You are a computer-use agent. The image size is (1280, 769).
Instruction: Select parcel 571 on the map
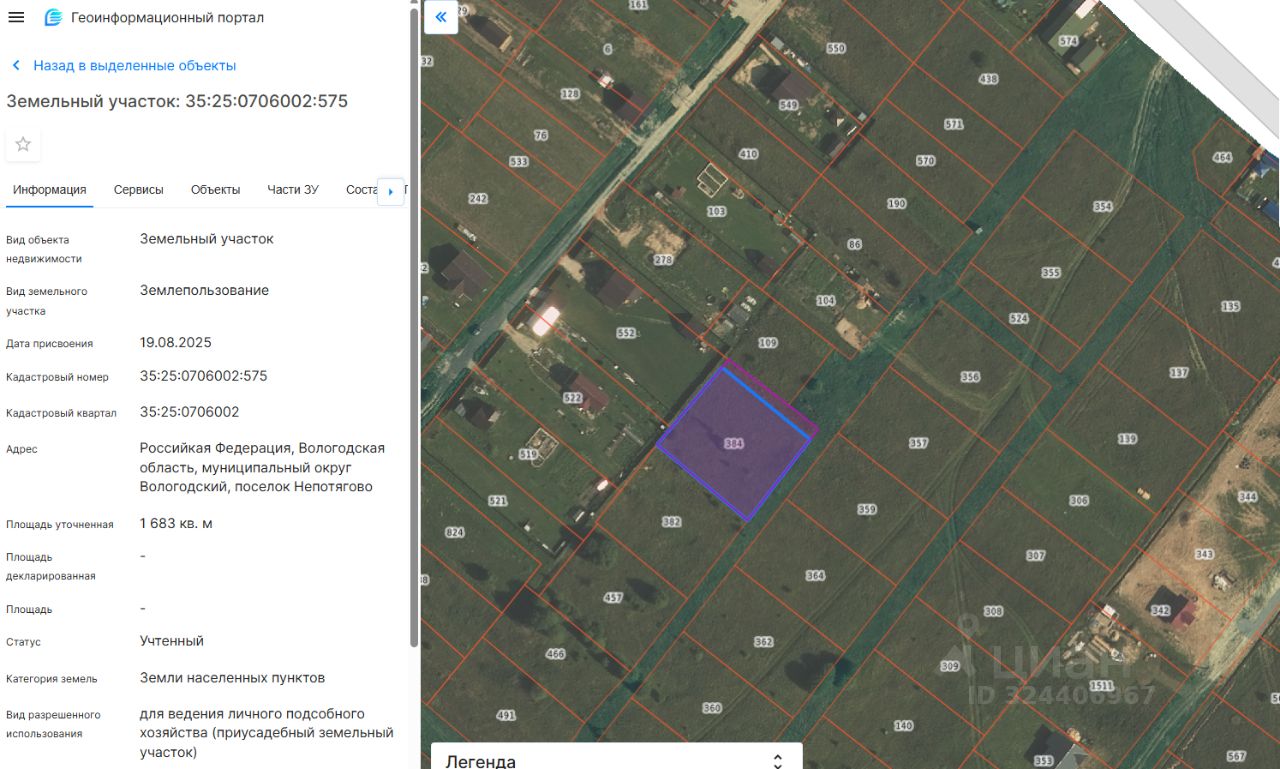953,125
